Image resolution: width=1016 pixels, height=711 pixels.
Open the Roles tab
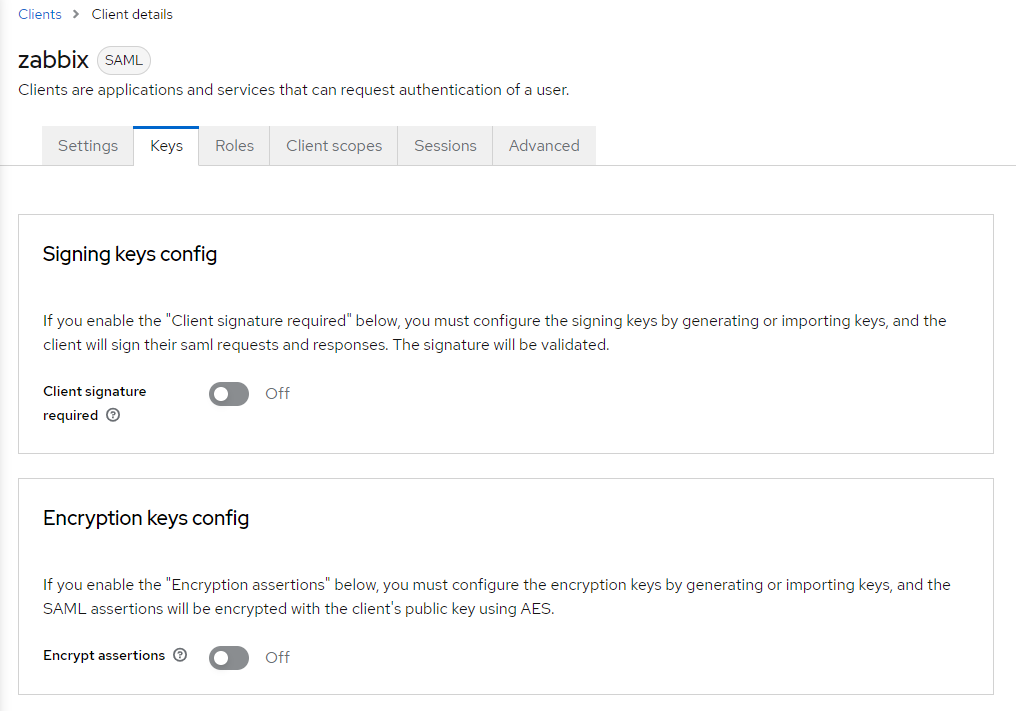click(x=235, y=146)
